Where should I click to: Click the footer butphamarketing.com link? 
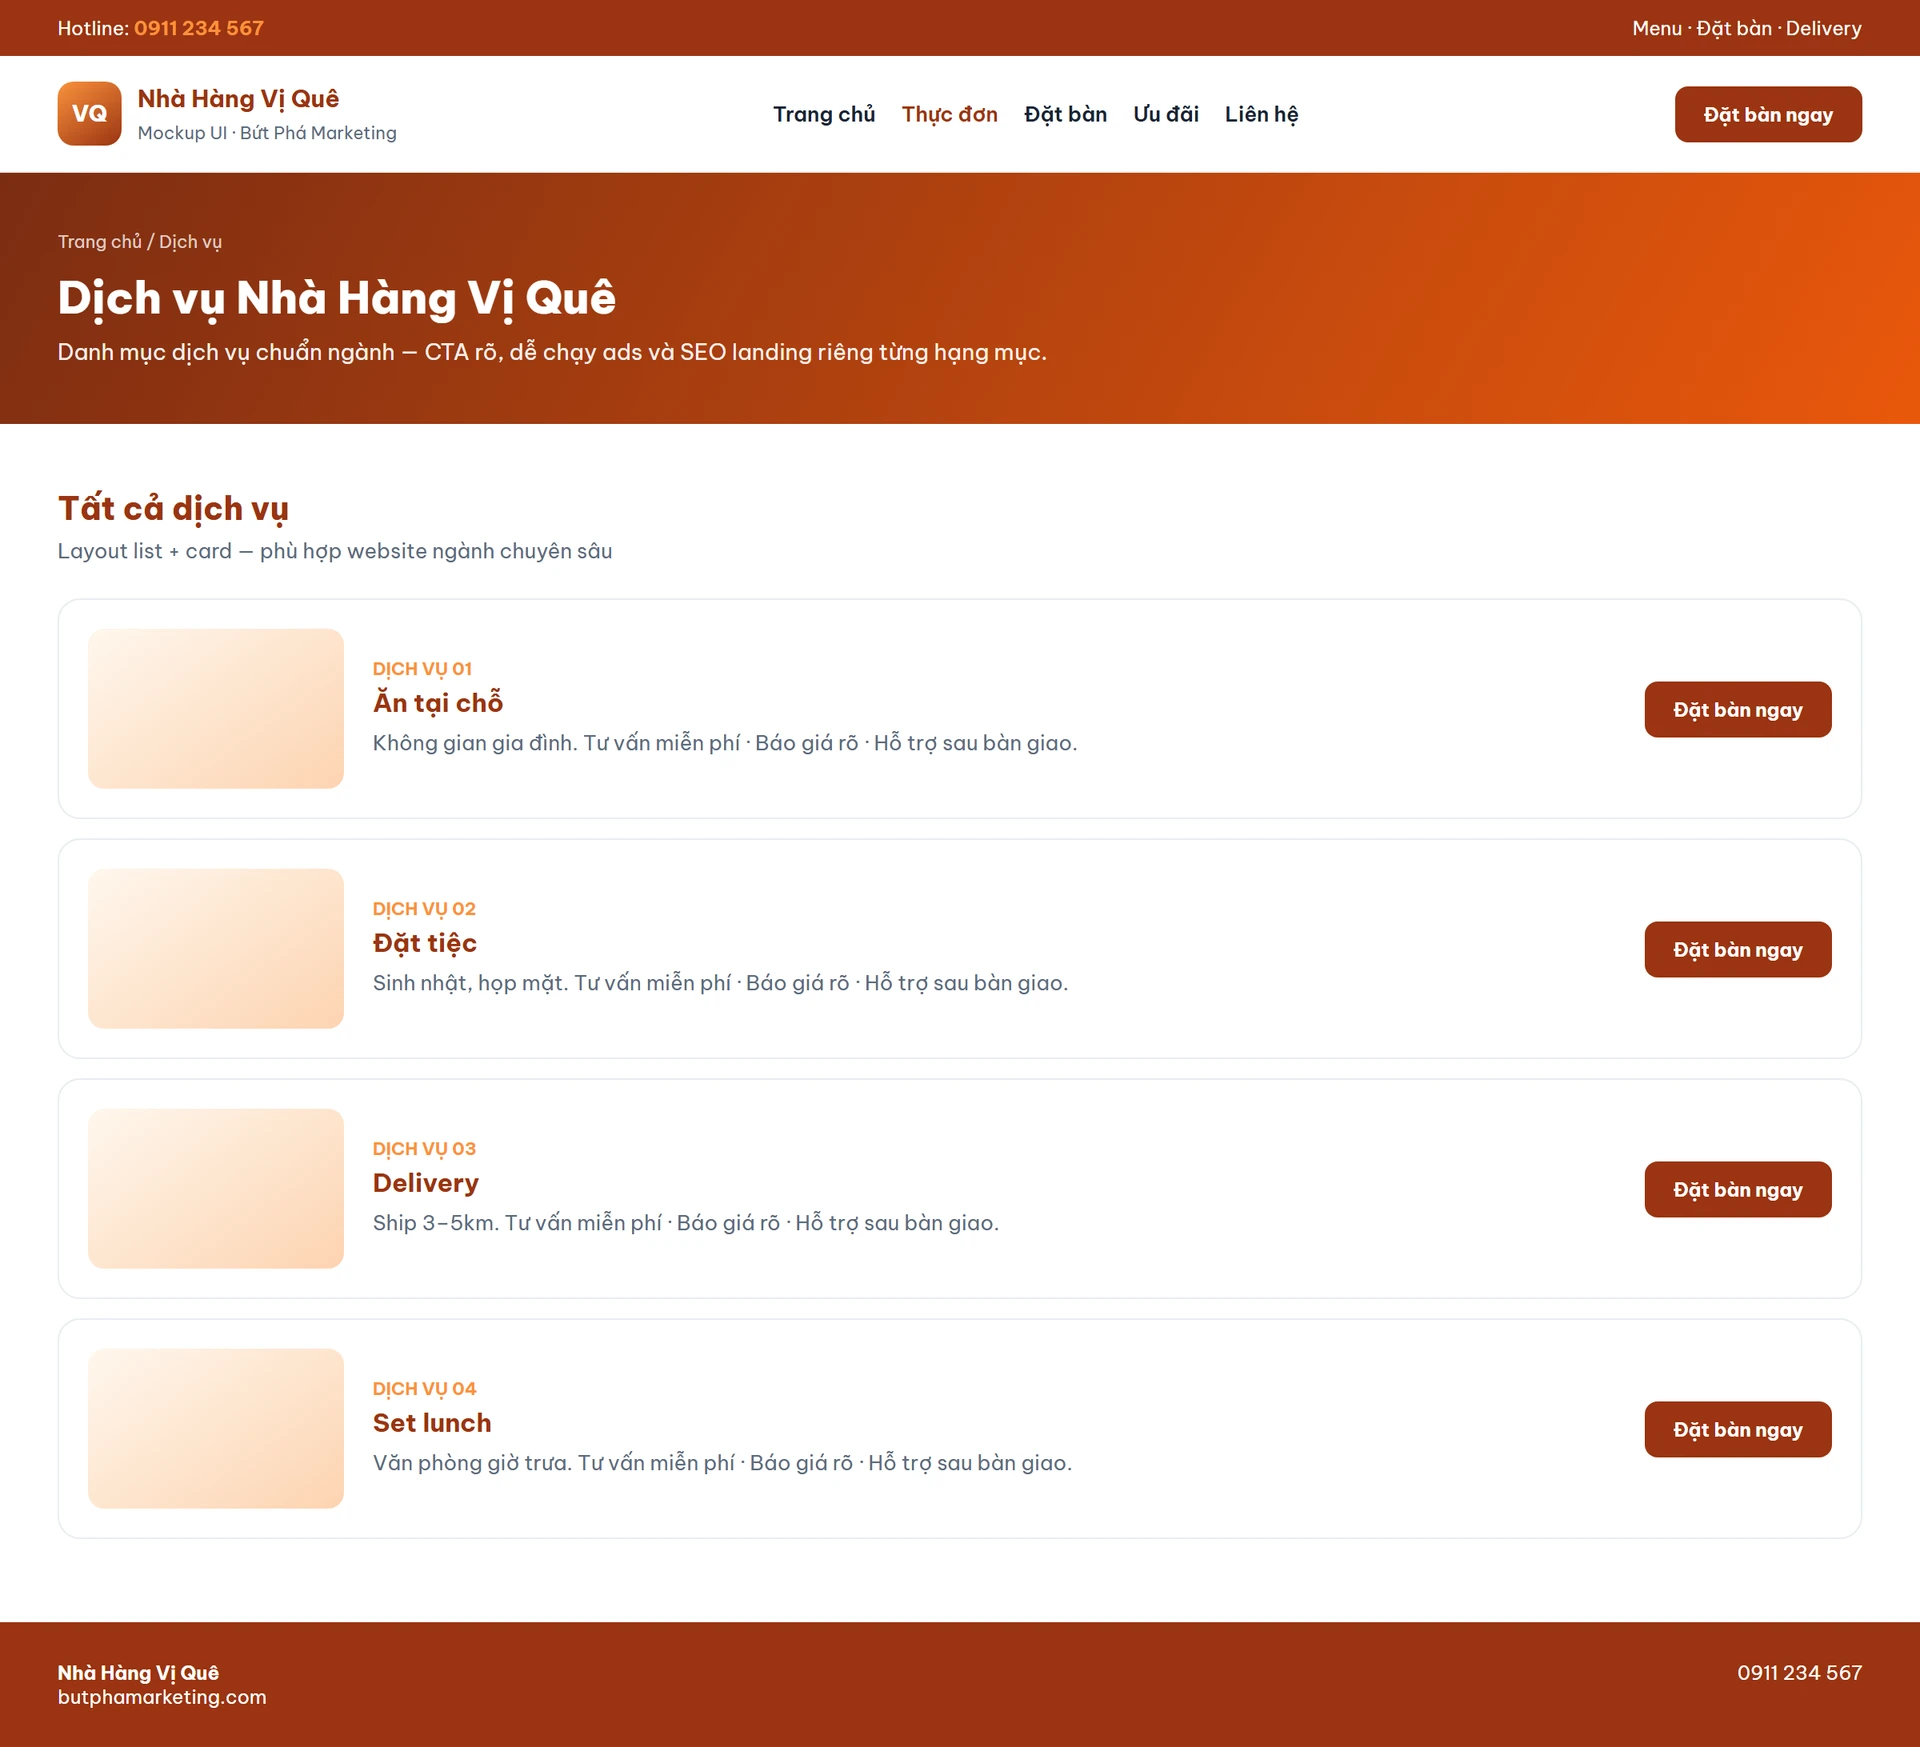(x=162, y=1697)
